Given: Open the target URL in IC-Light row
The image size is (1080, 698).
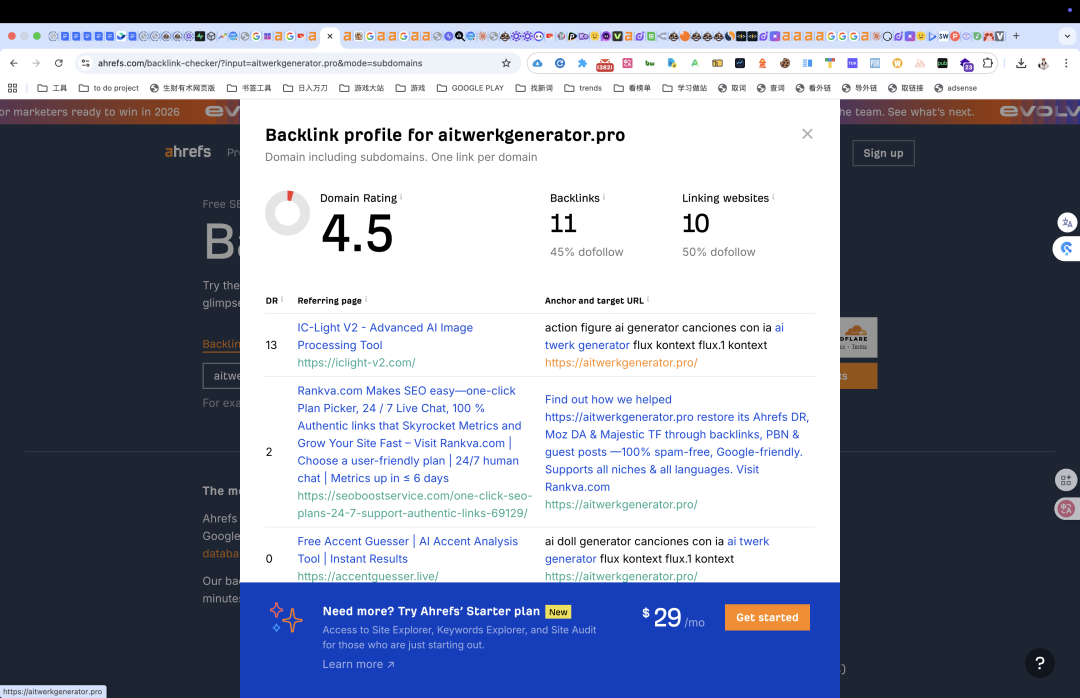Looking at the screenshot, I should click(621, 362).
